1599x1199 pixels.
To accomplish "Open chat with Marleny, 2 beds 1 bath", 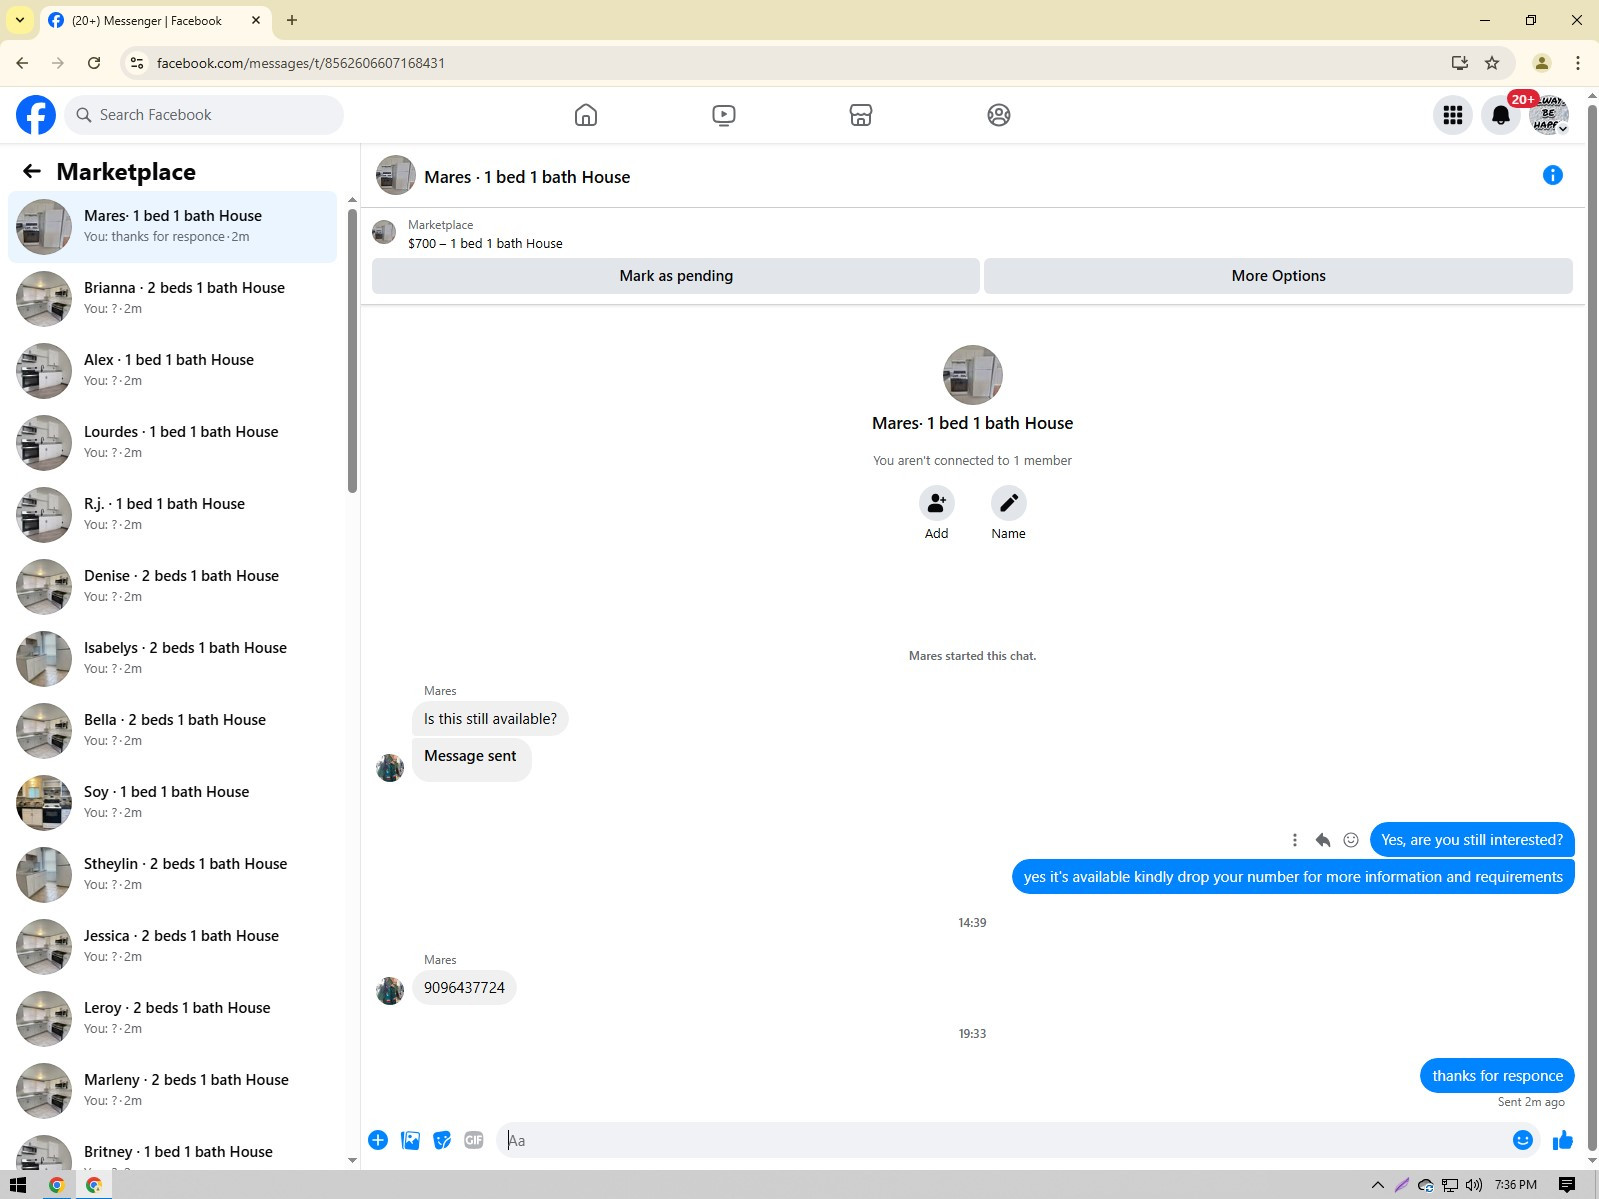I will (x=173, y=1091).
